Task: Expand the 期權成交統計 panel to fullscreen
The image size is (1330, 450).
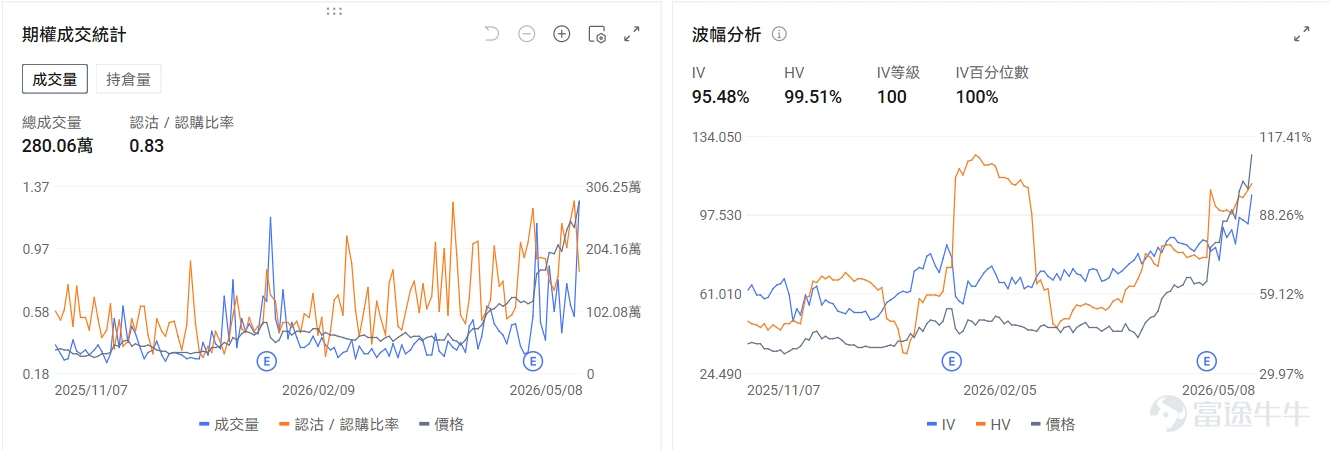Action: pos(632,34)
